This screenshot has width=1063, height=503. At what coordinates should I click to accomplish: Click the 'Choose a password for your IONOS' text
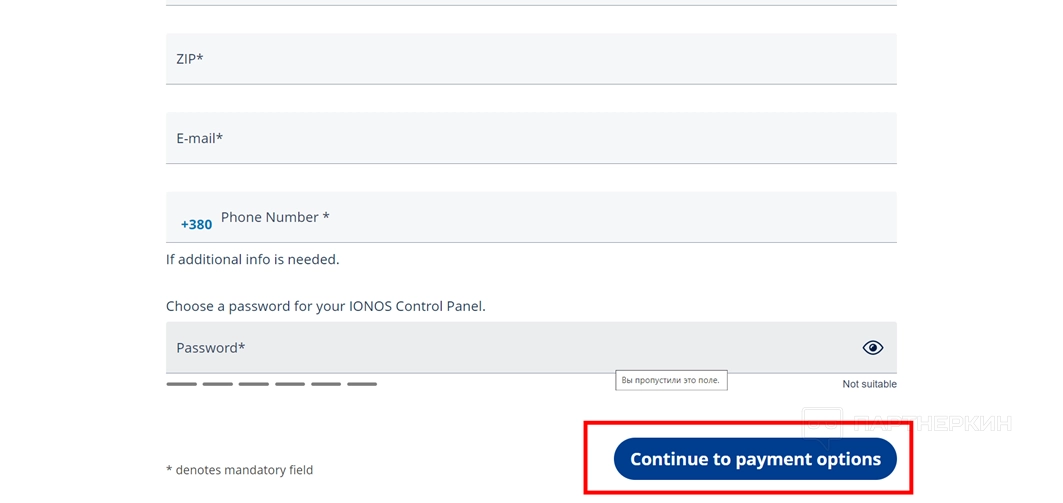[325, 306]
